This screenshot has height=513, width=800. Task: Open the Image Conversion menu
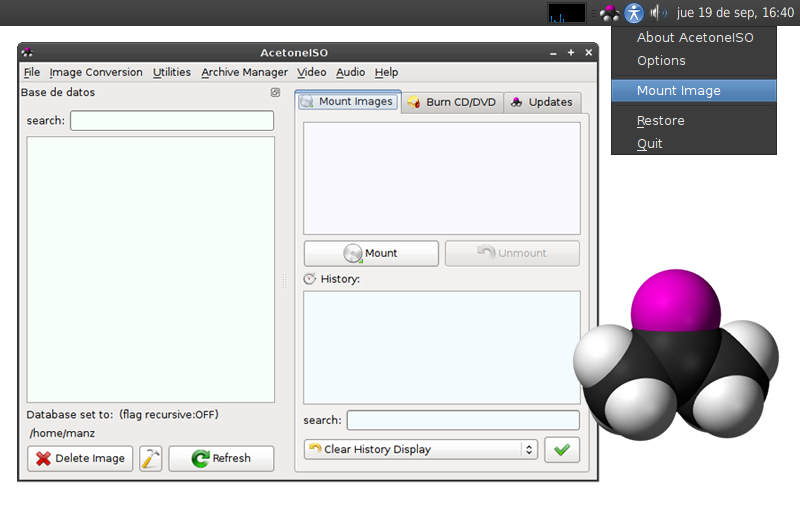(96, 72)
